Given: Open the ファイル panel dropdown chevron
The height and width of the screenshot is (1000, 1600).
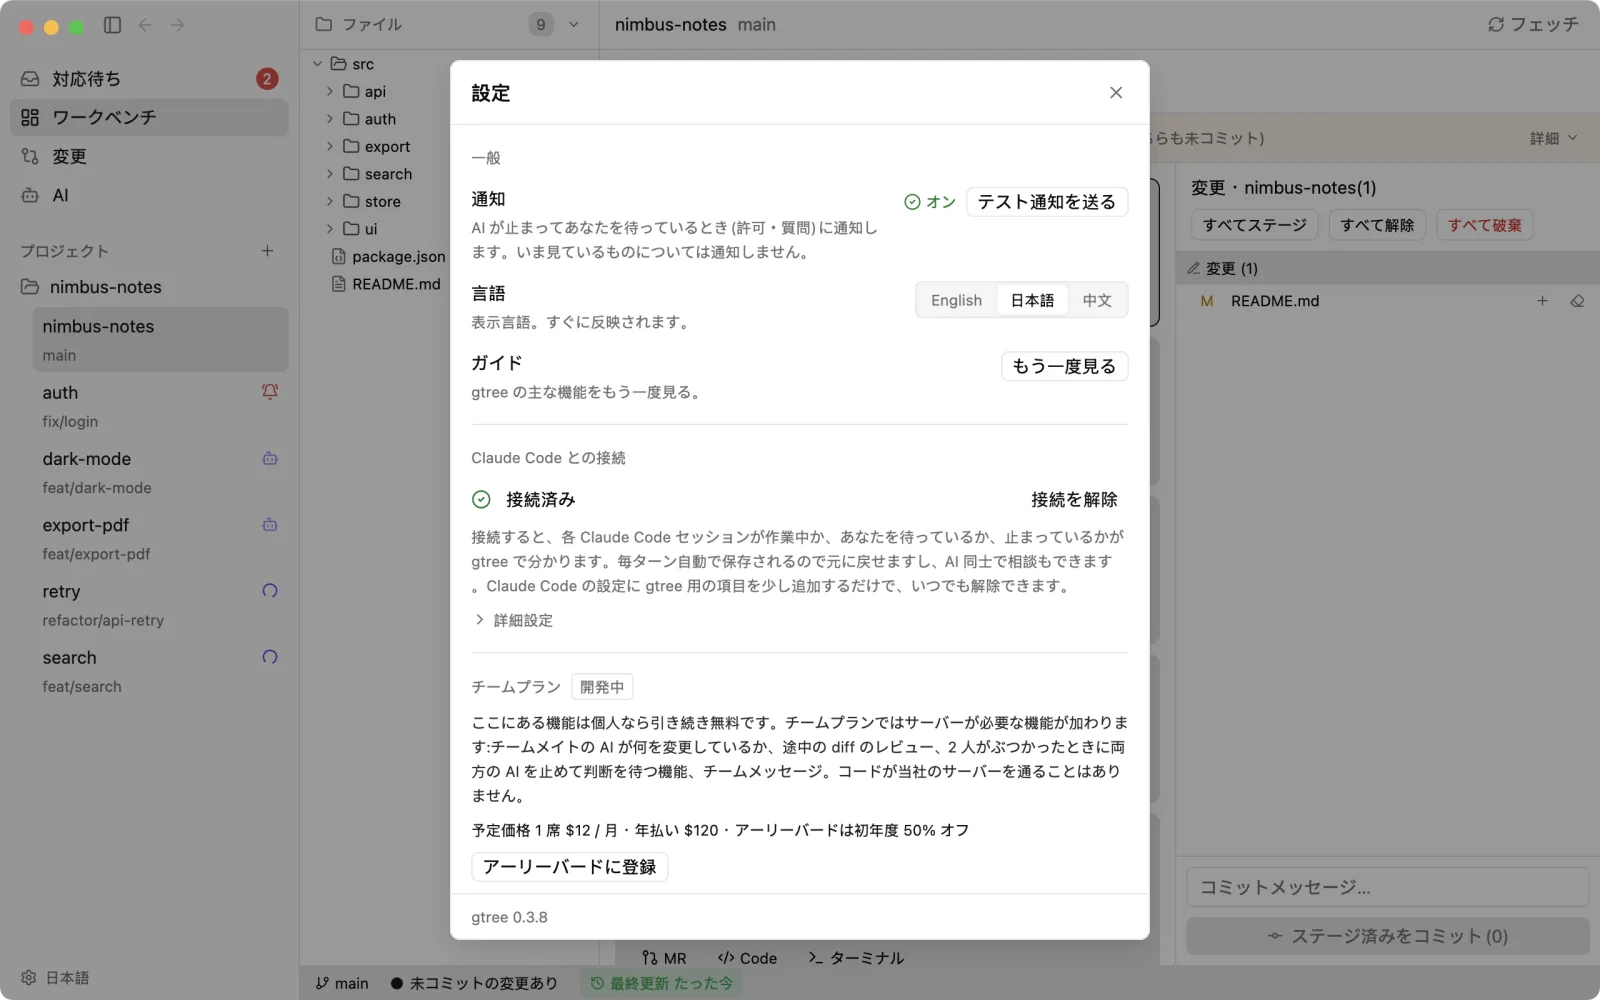Looking at the screenshot, I should (x=574, y=25).
